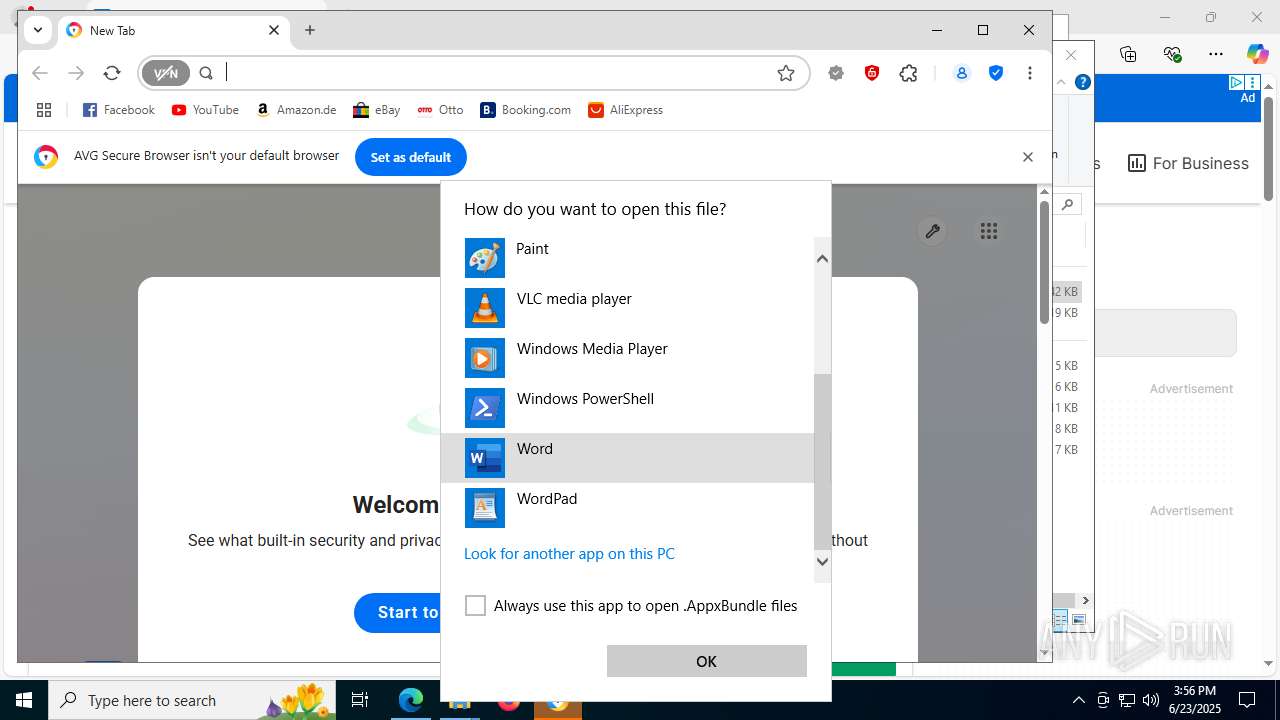The width and height of the screenshot is (1280, 720).
Task: Expand the tab search dropdown arrow
Action: pos(38,30)
